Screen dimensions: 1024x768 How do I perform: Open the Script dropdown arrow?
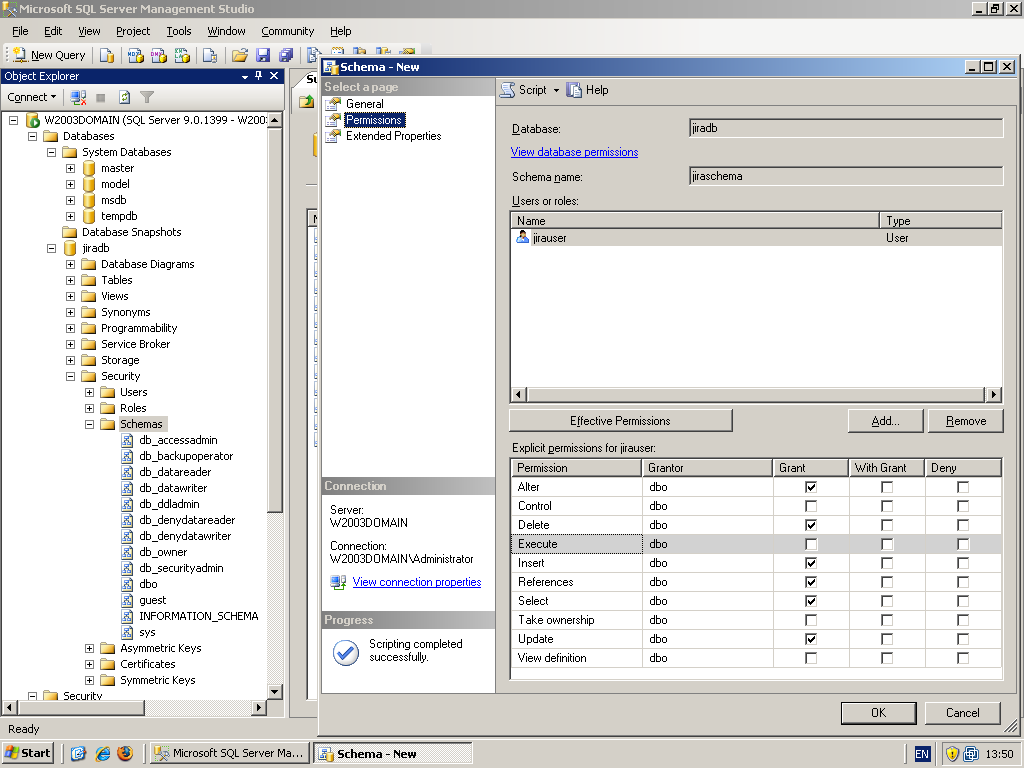pos(556,90)
